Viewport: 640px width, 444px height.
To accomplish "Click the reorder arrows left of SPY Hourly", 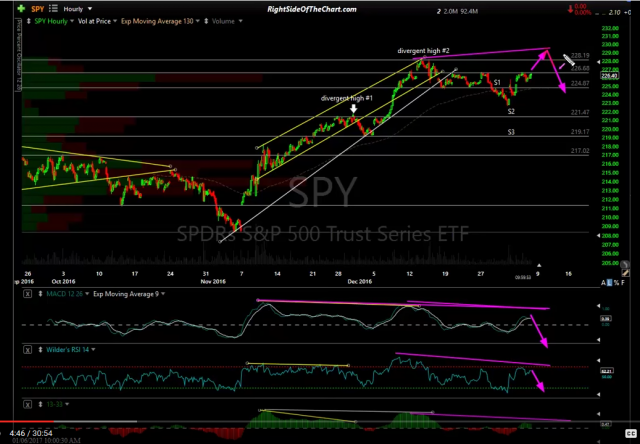I will (x=28, y=21).
